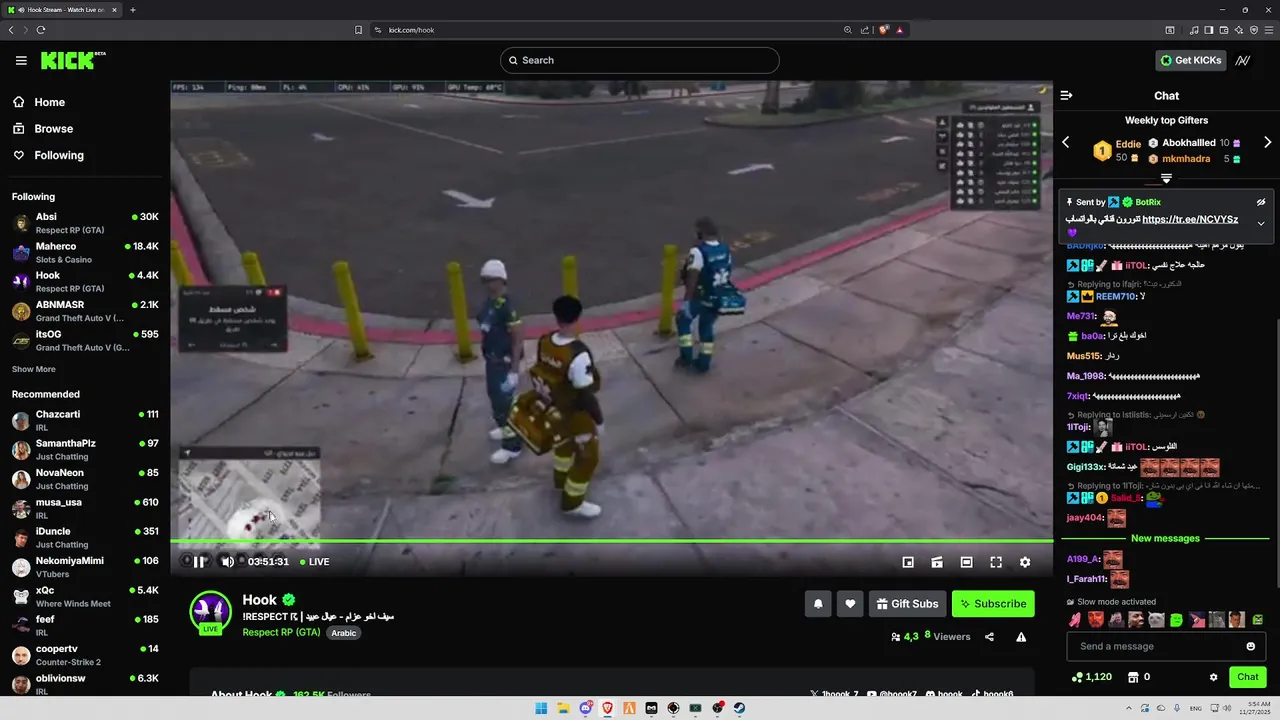
Task: Click the bookmark icon in address bar
Action: 358,30
